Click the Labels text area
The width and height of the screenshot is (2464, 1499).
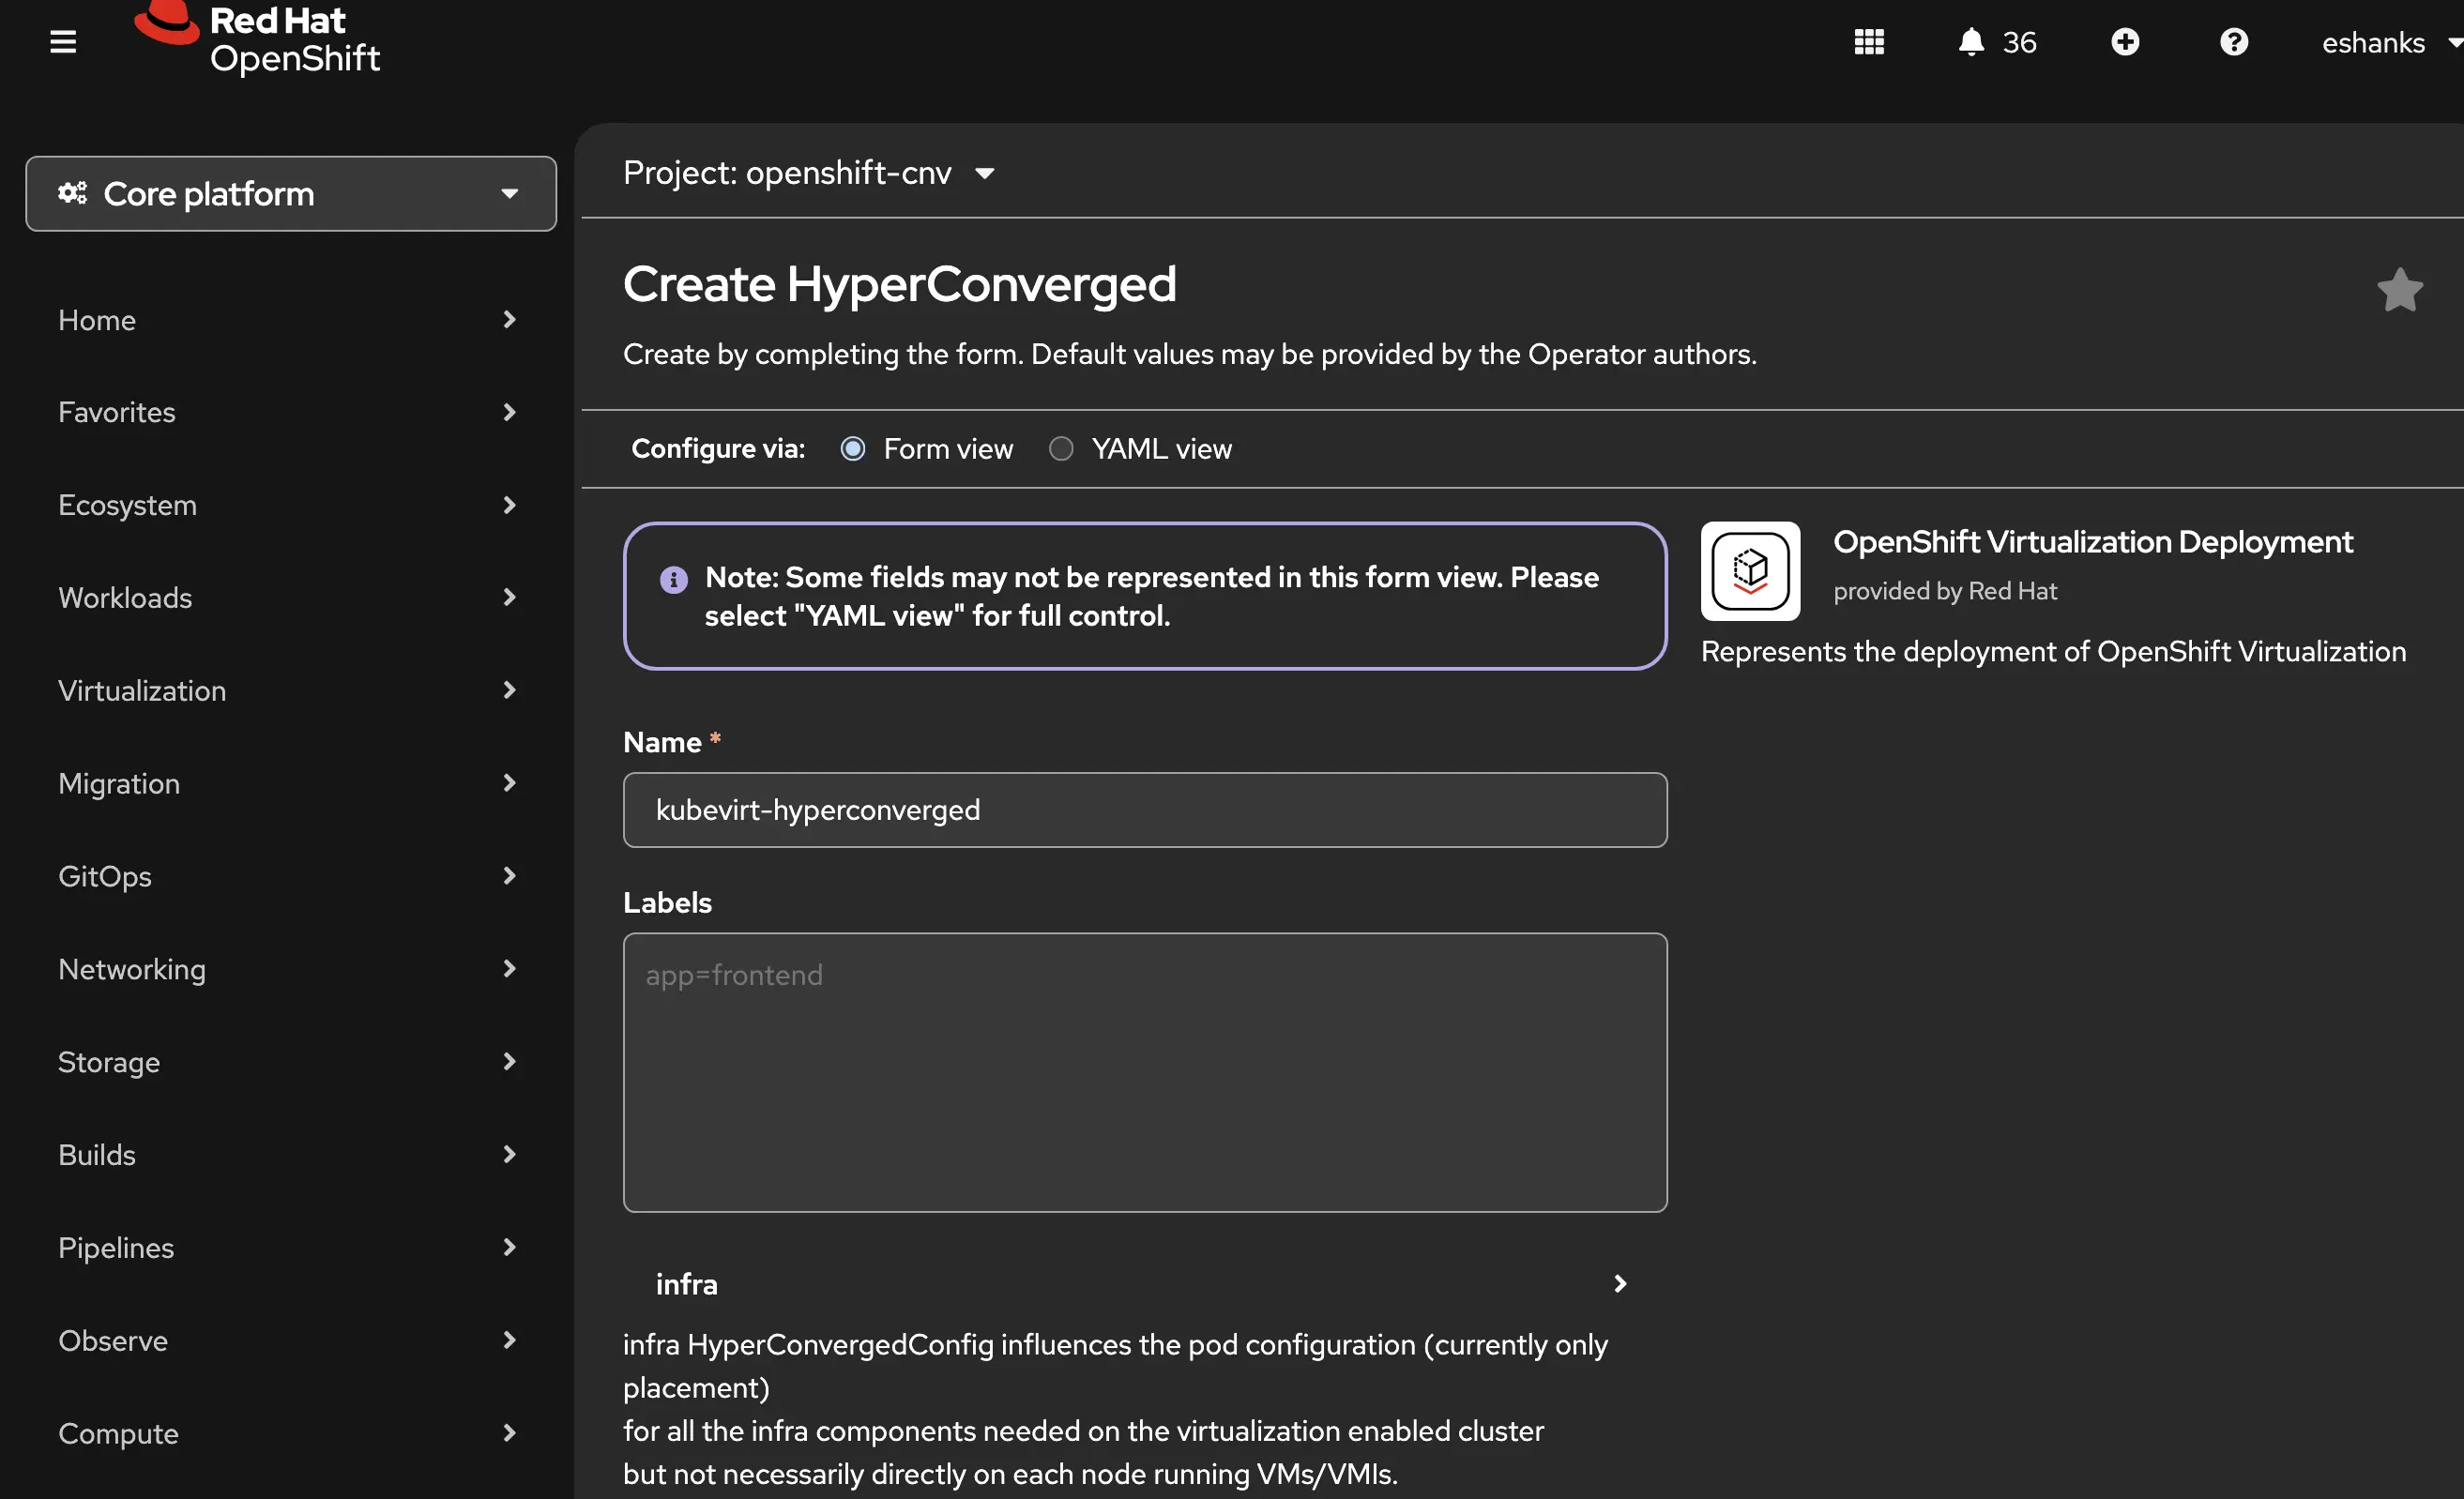(1145, 1073)
